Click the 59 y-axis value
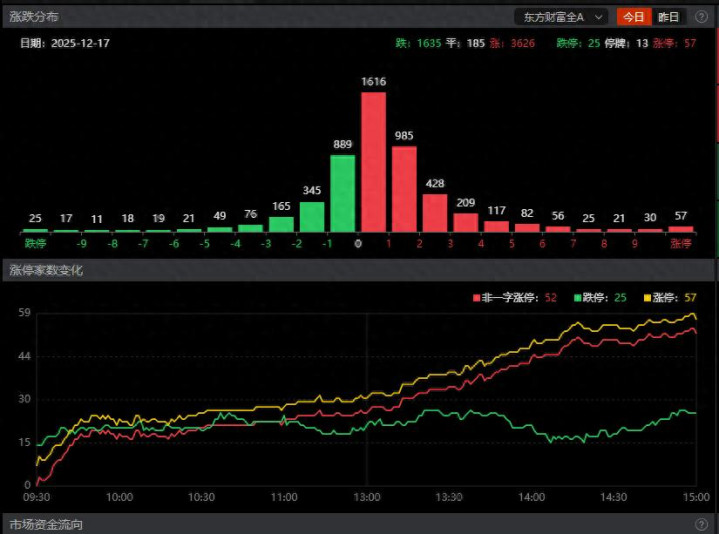 tap(24, 313)
